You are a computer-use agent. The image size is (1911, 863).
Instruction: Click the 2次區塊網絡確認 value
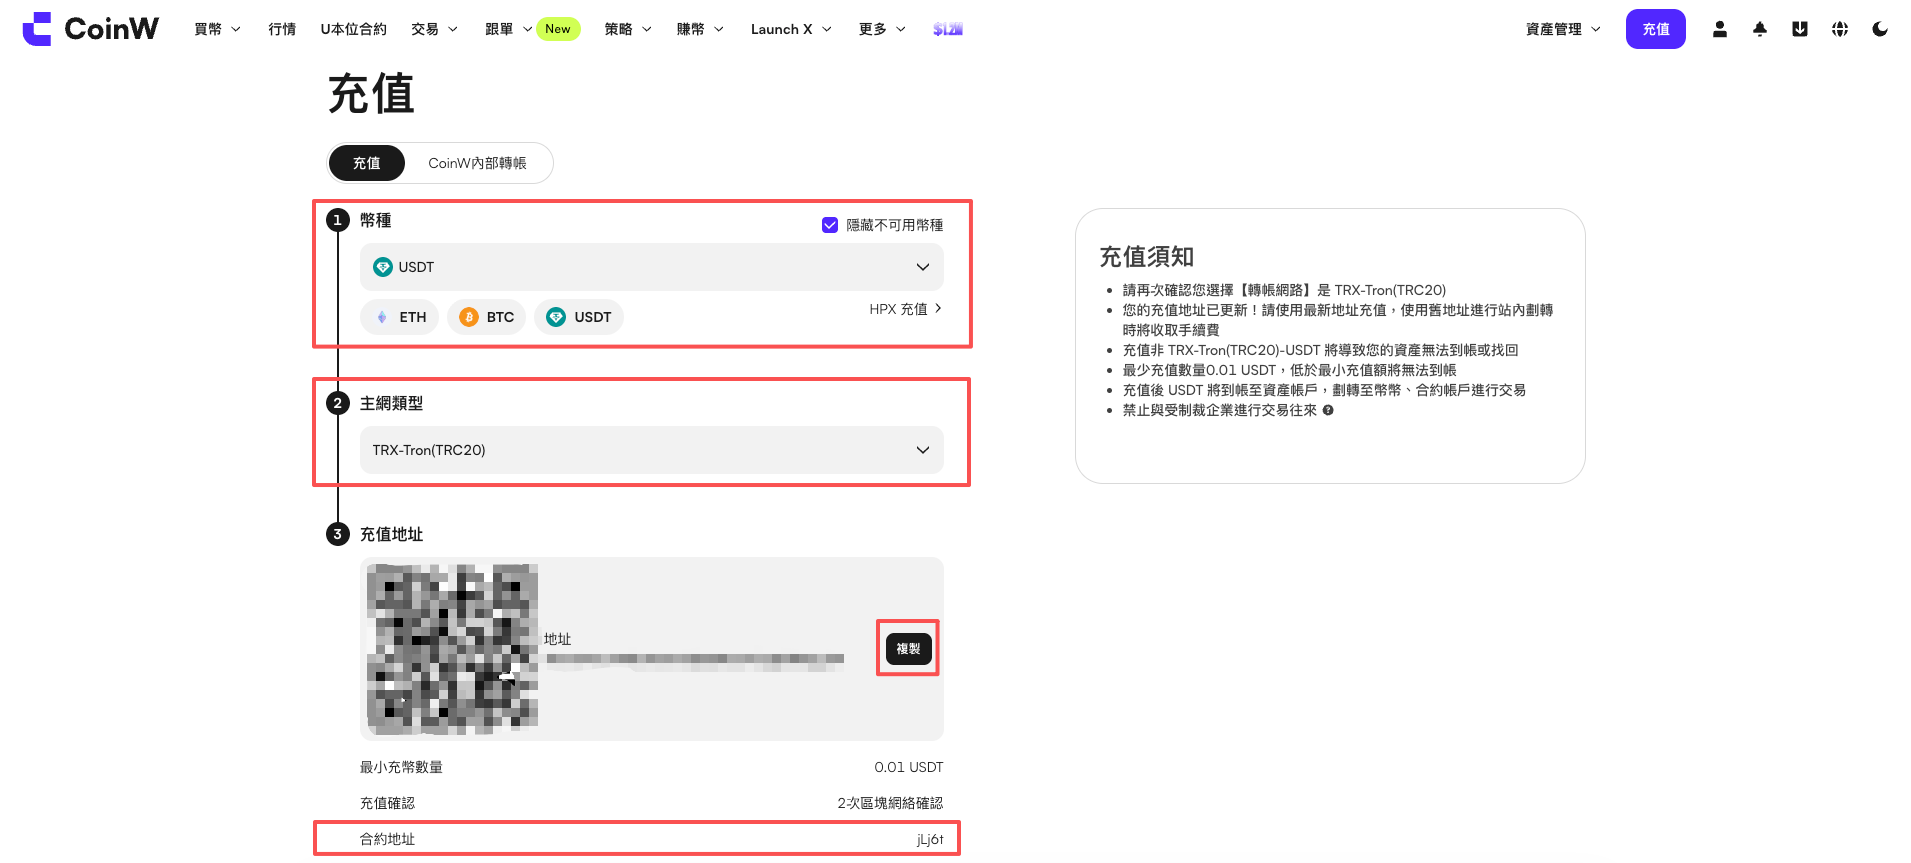pos(890,803)
